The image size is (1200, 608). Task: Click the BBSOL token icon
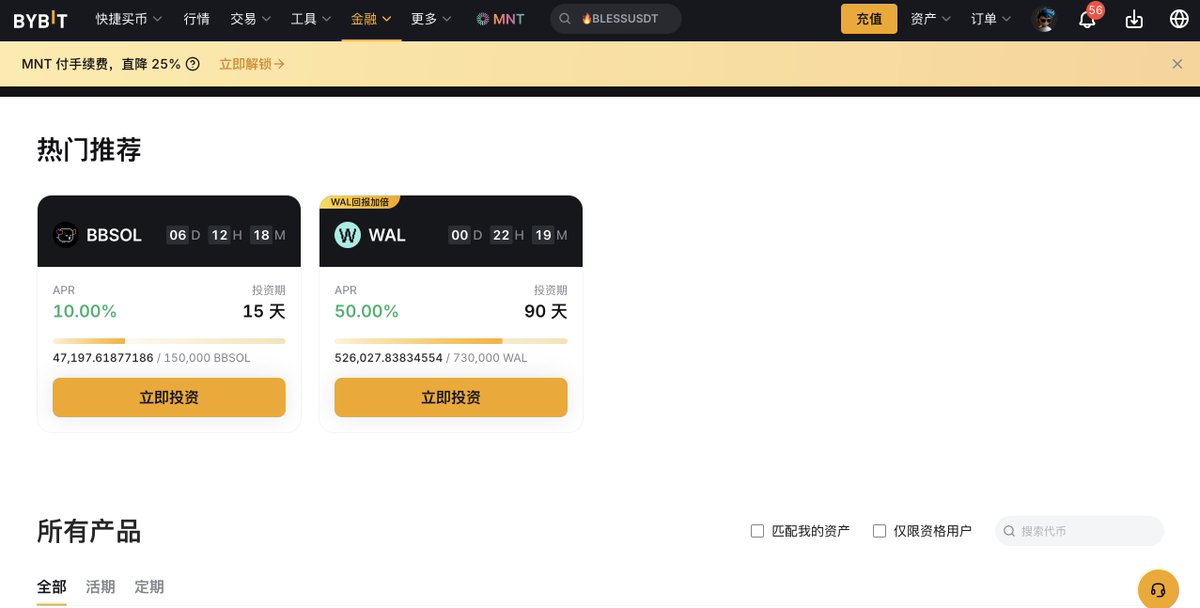coord(66,235)
